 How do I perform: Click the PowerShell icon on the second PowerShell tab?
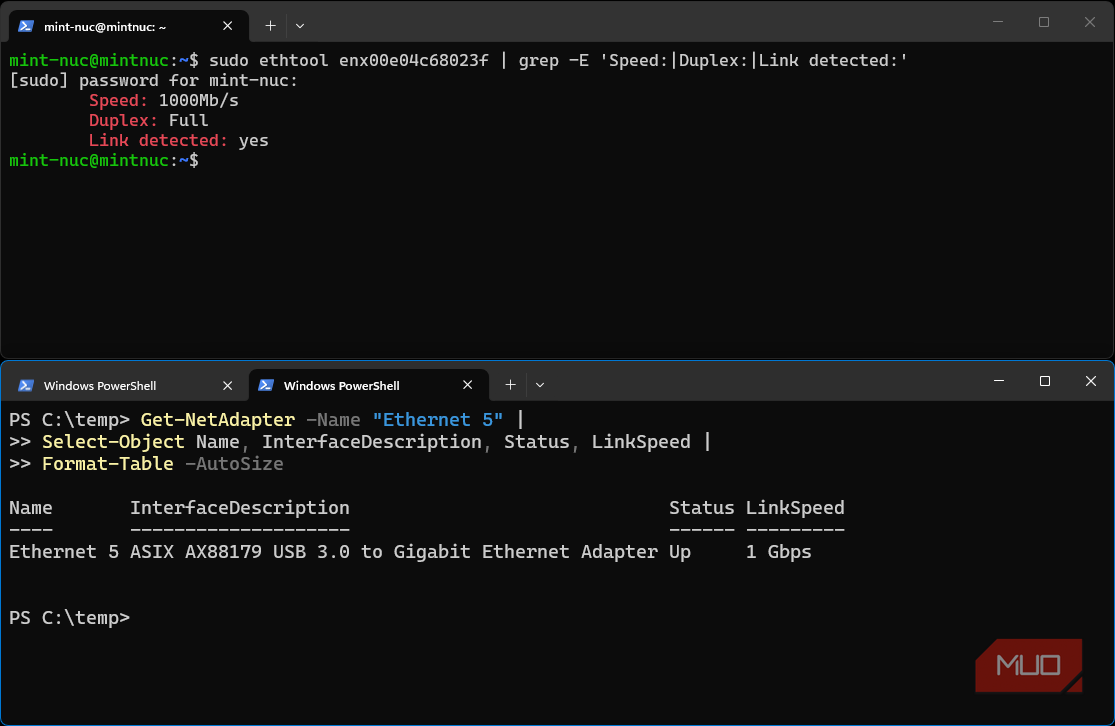pos(266,385)
